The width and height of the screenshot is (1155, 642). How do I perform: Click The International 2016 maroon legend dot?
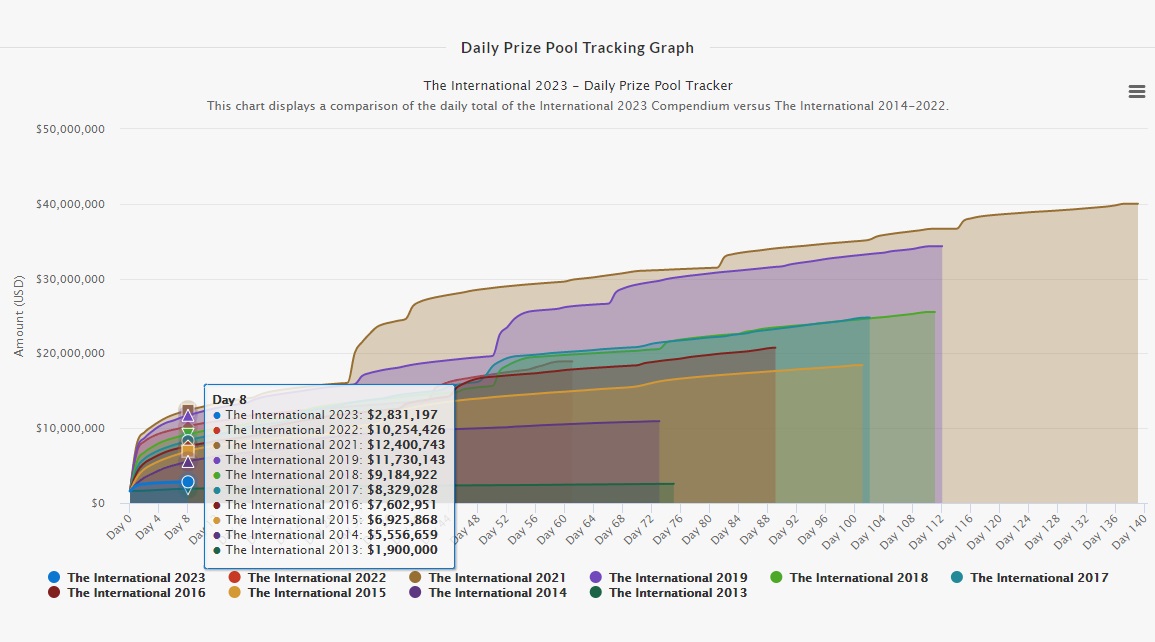coord(54,593)
